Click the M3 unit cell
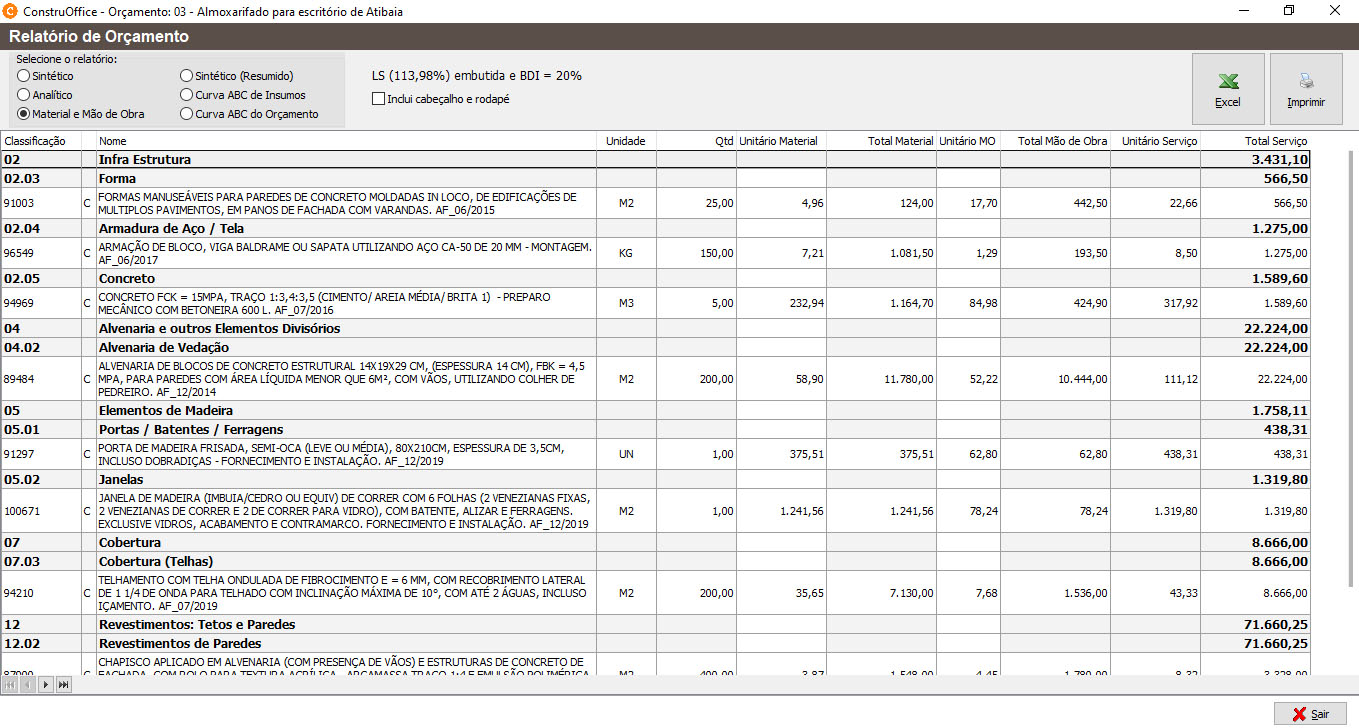1359x728 pixels. 626,303
